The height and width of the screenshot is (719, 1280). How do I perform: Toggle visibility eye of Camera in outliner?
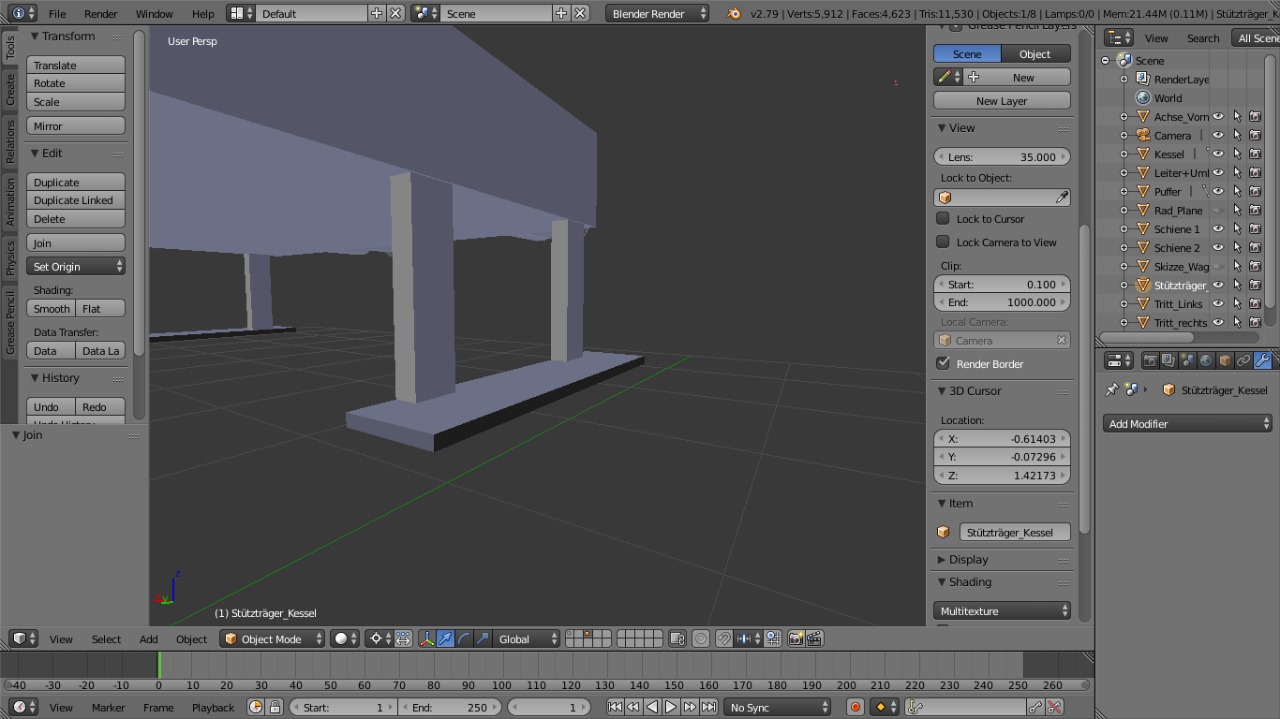1218,135
